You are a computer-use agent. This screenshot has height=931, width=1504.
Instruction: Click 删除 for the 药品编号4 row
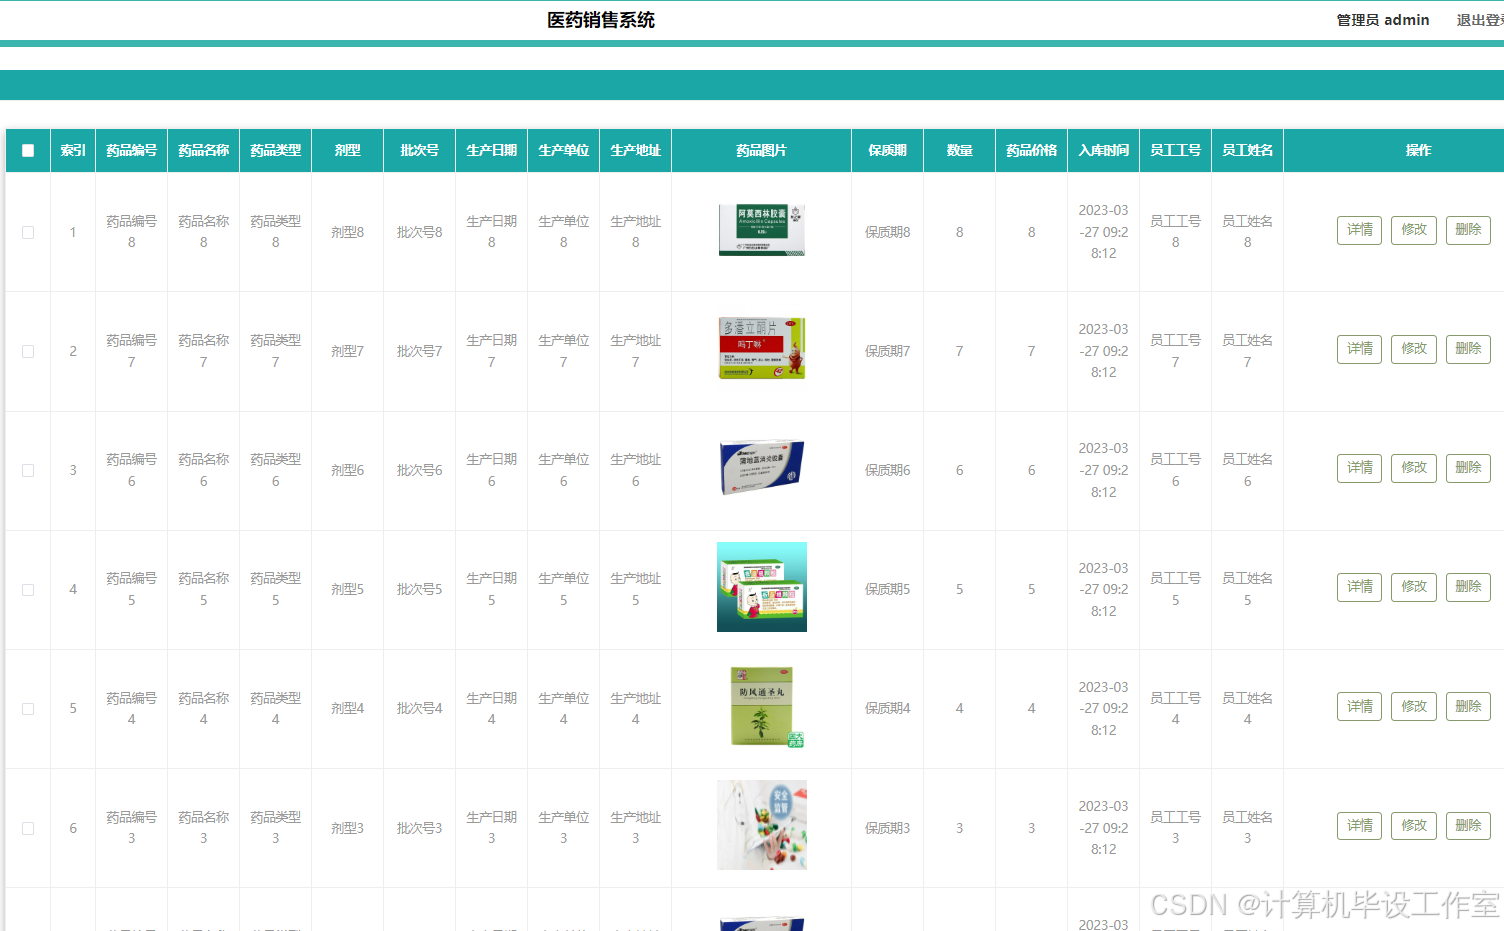pyautogui.click(x=1468, y=707)
